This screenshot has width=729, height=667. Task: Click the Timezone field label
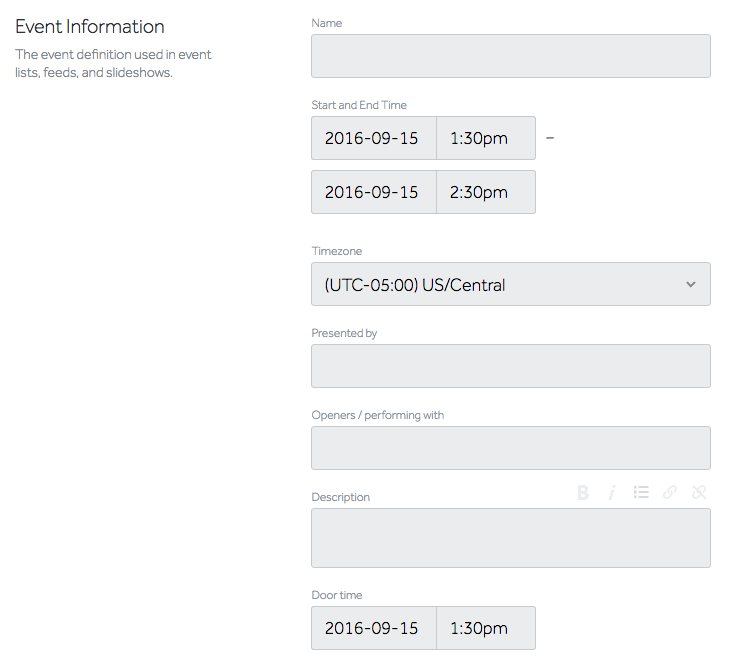point(337,251)
